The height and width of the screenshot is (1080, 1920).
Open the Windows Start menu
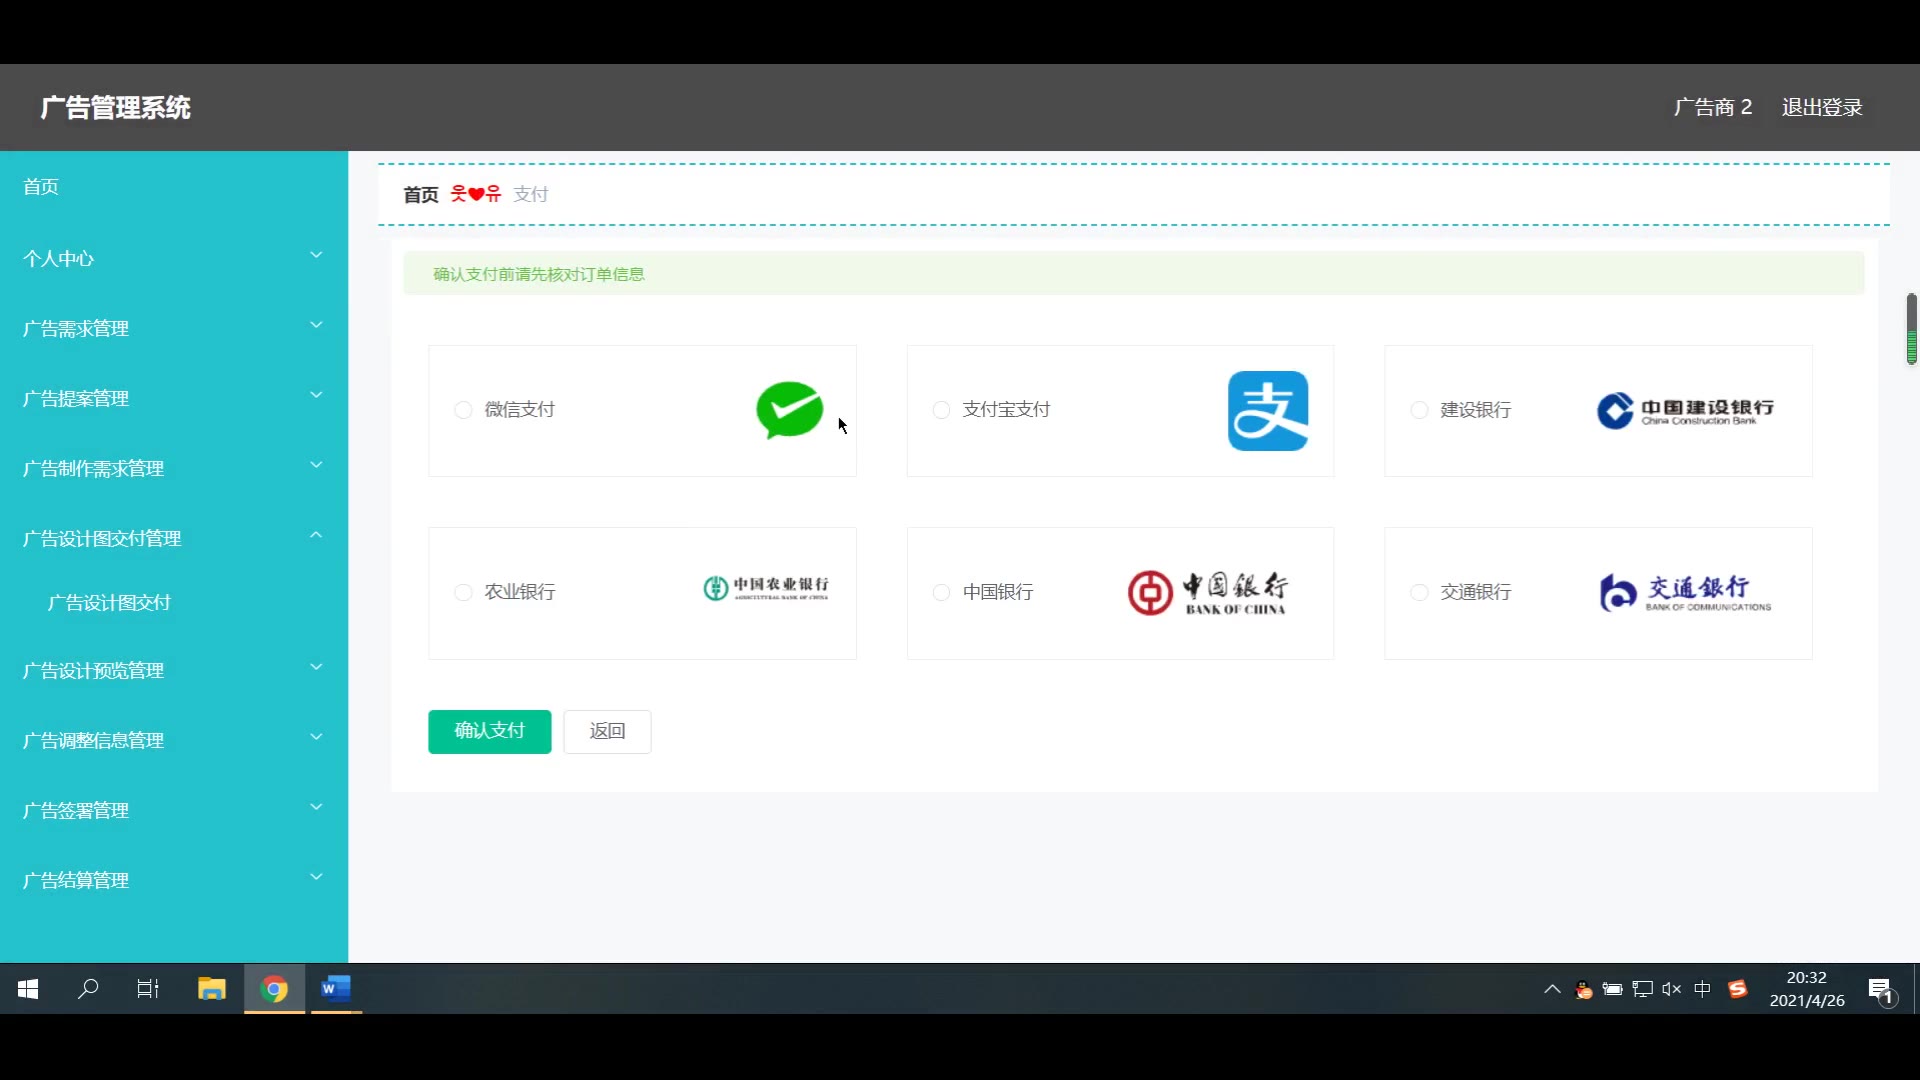28,989
